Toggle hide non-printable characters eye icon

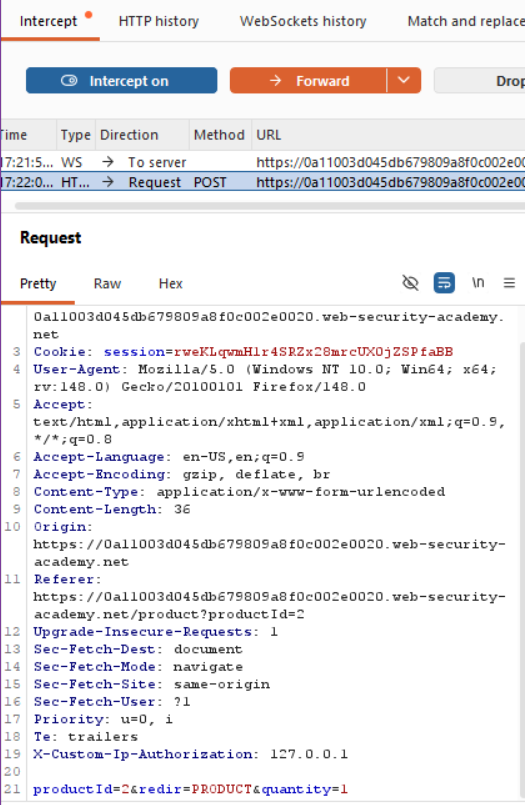point(410,283)
